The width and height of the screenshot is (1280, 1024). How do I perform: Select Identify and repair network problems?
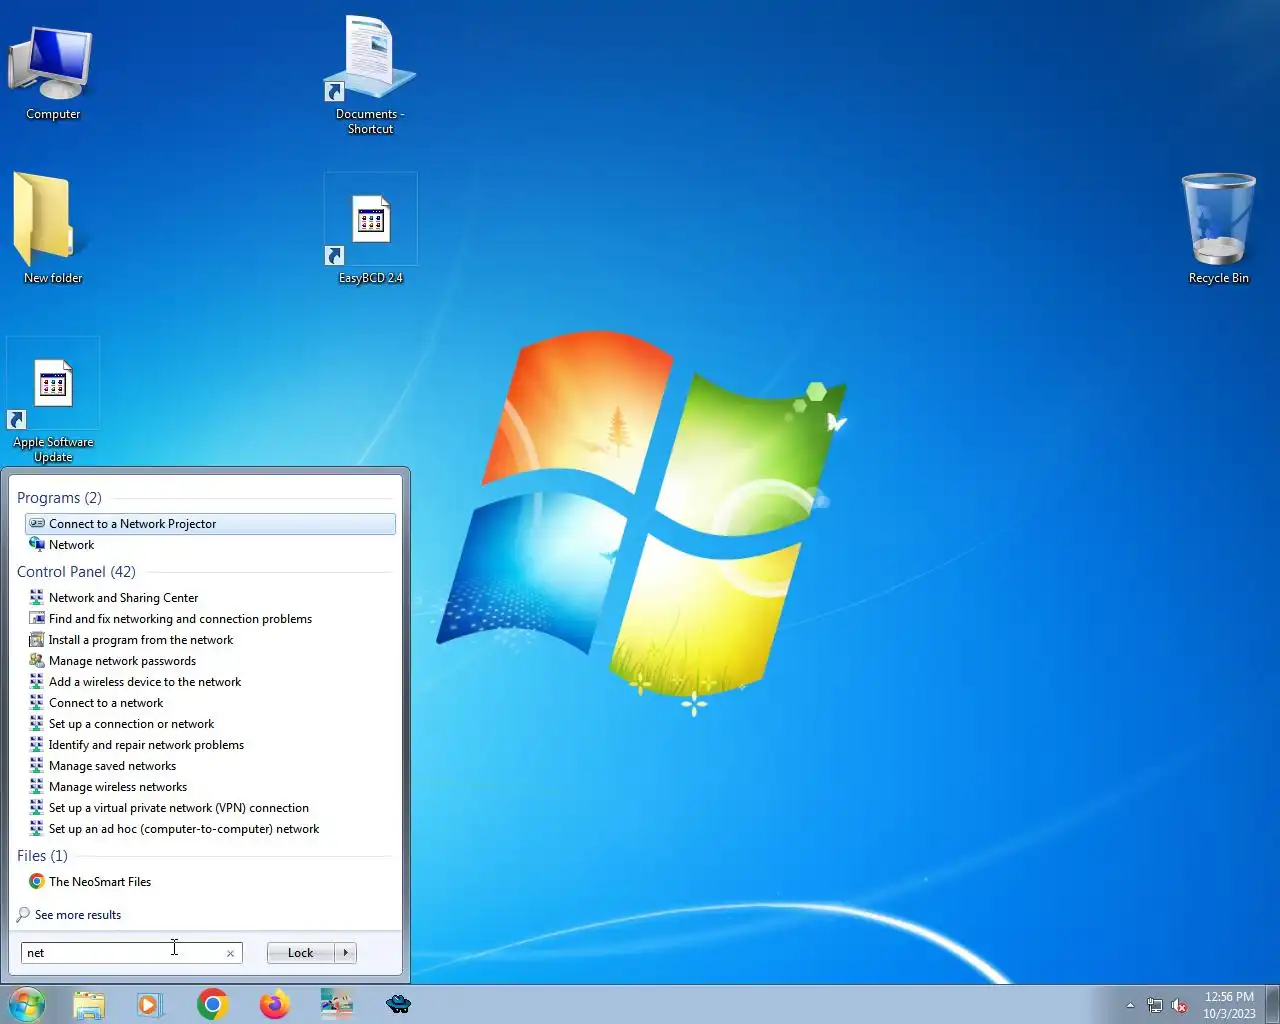210,745
